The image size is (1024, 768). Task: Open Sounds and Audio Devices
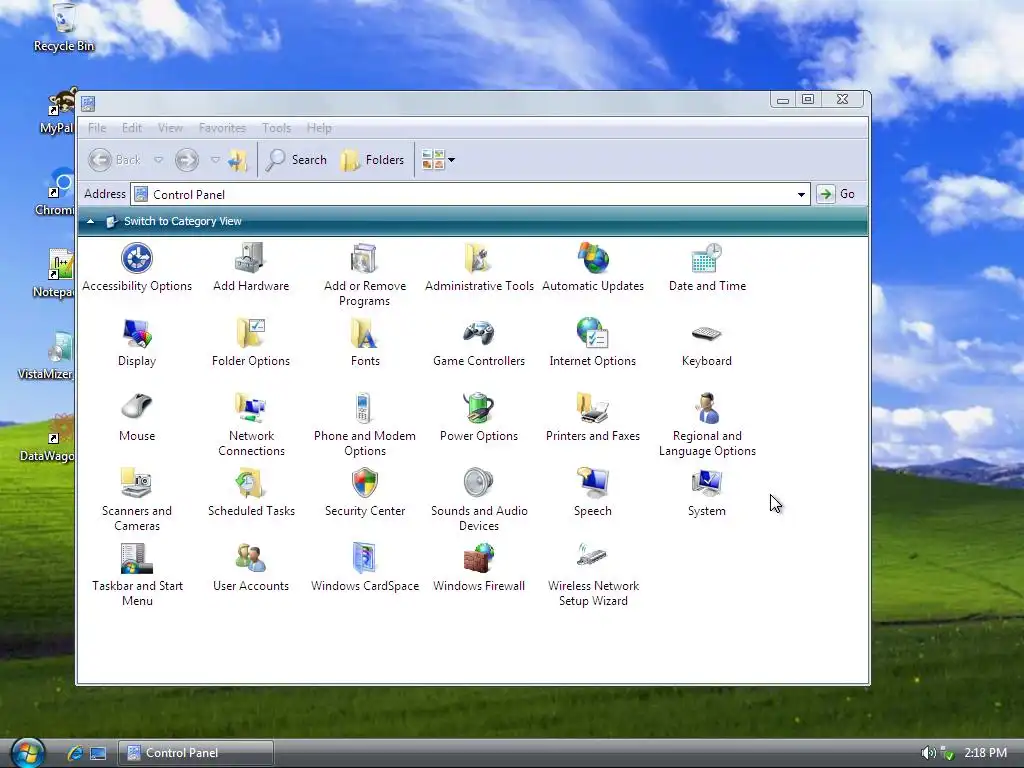(x=479, y=500)
